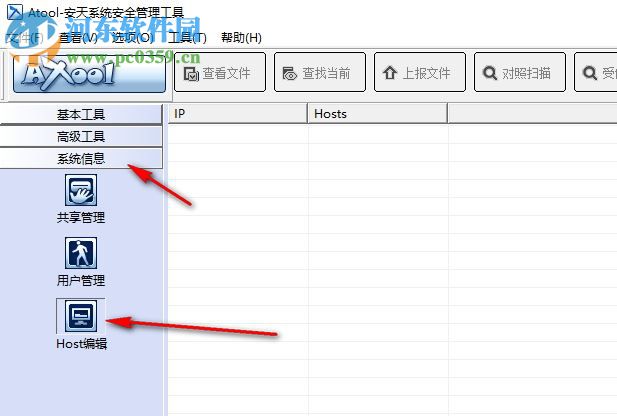Click the 共享管理 label text

tap(81, 218)
